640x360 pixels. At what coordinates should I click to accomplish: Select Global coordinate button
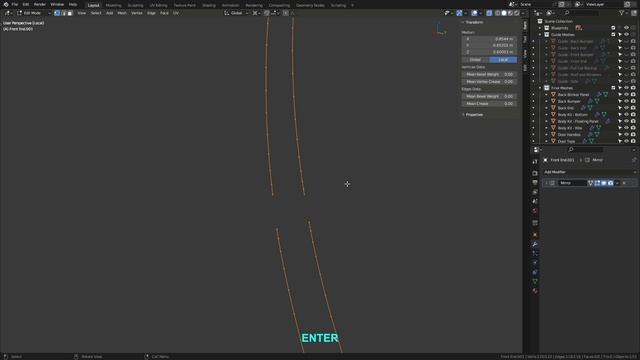pos(475,60)
